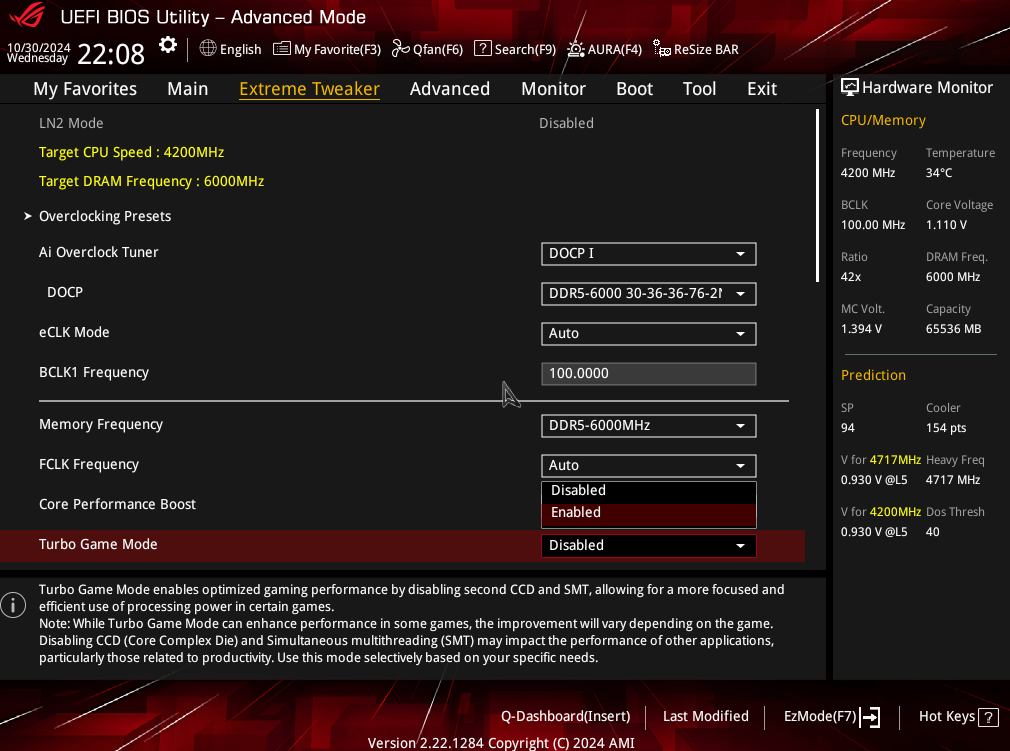
Task: Select the Turbo Game Mode label
Action: (98, 544)
